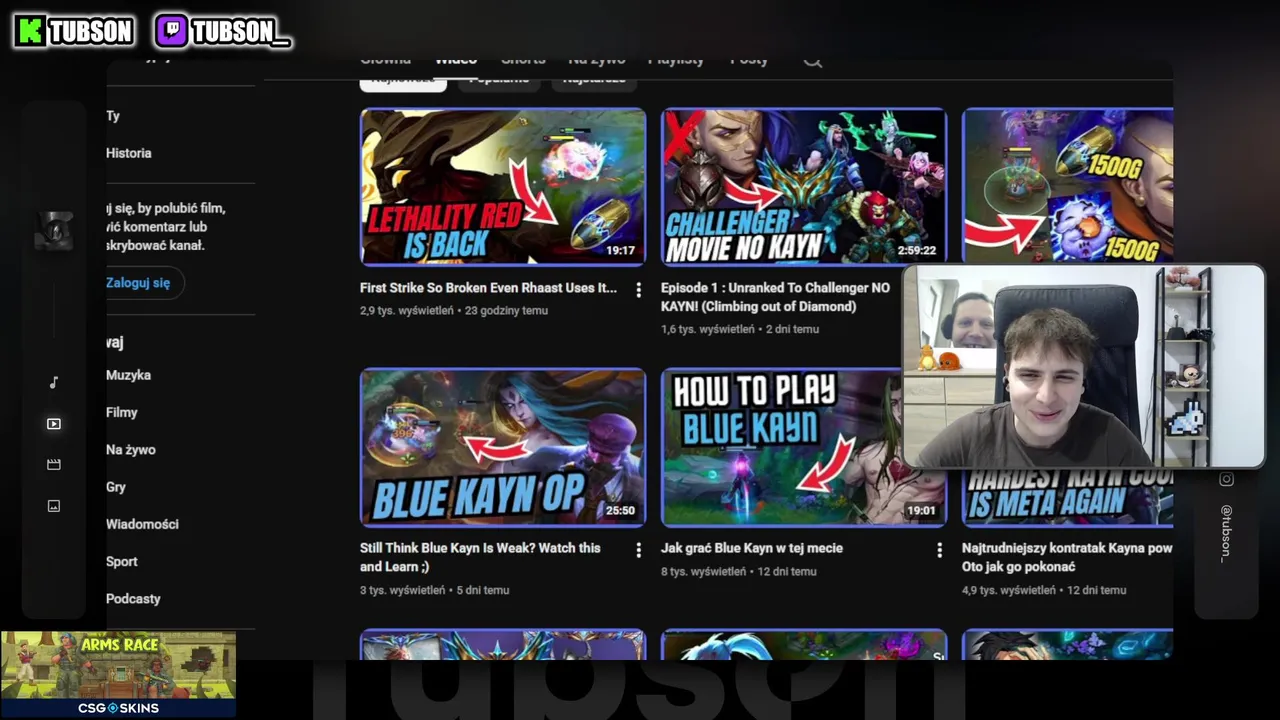Open title Episode 1 : Unranked To Challenger NO KAYN
Image resolution: width=1280 pixels, height=720 pixels.
pos(775,297)
